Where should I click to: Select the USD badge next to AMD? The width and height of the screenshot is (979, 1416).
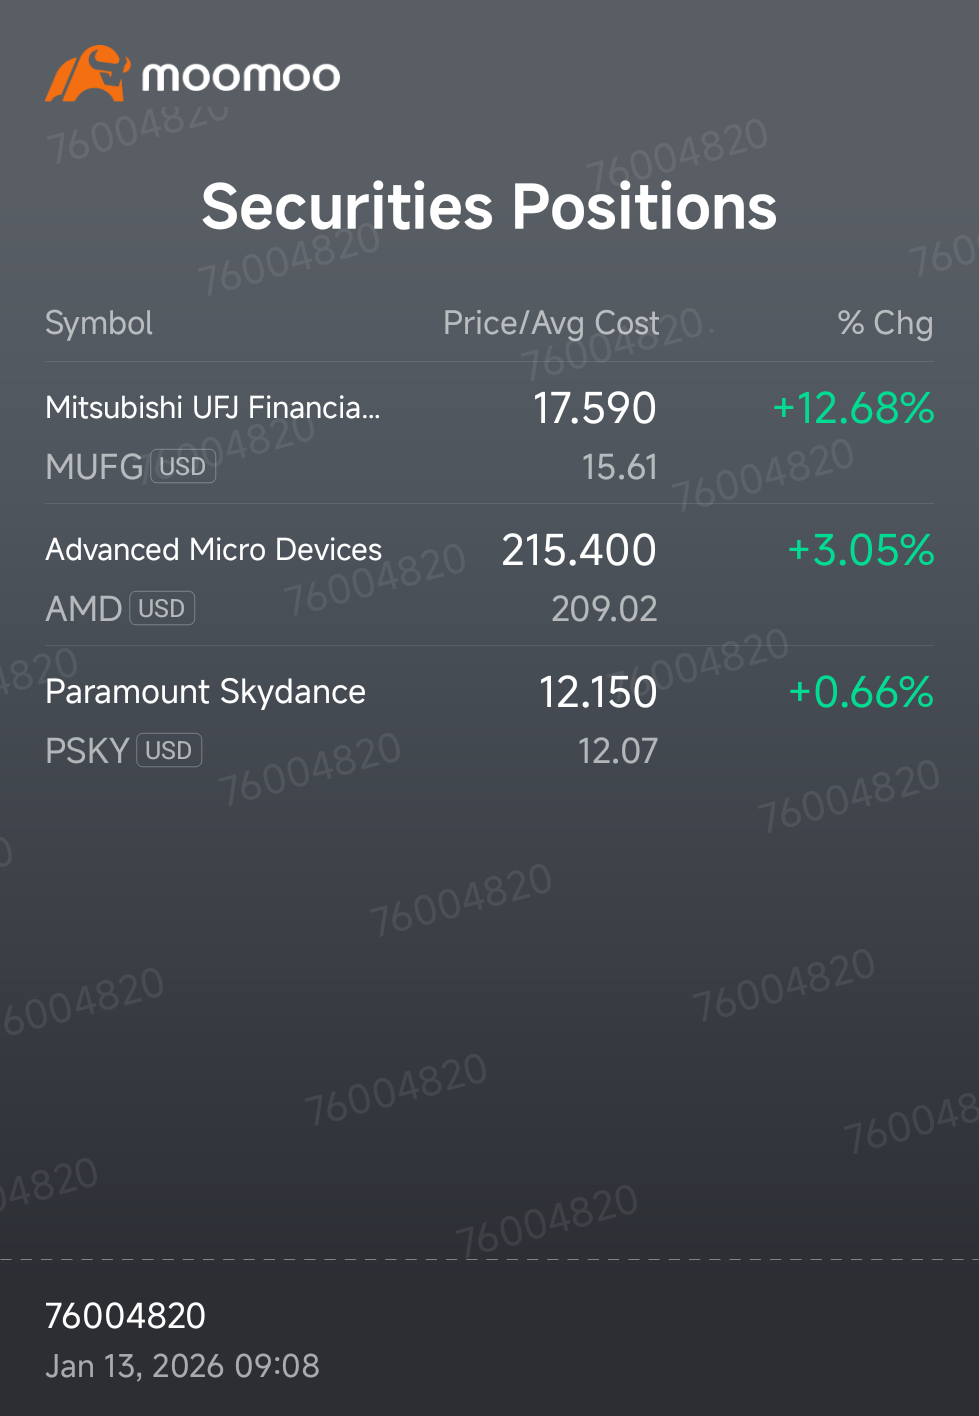(162, 608)
